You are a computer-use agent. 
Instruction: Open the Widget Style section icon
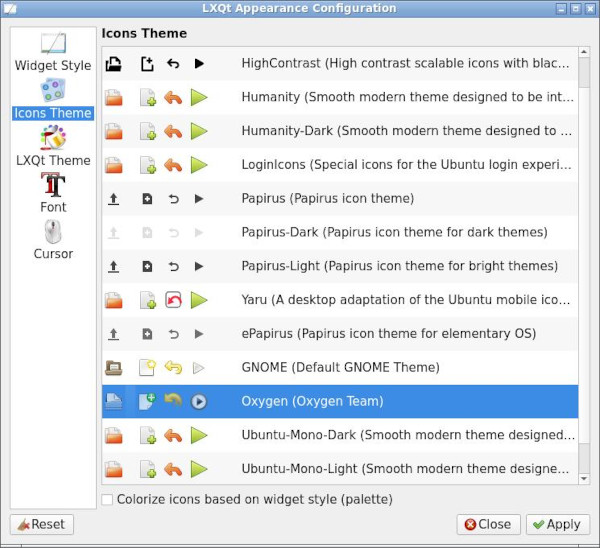[x=53, y=43]
